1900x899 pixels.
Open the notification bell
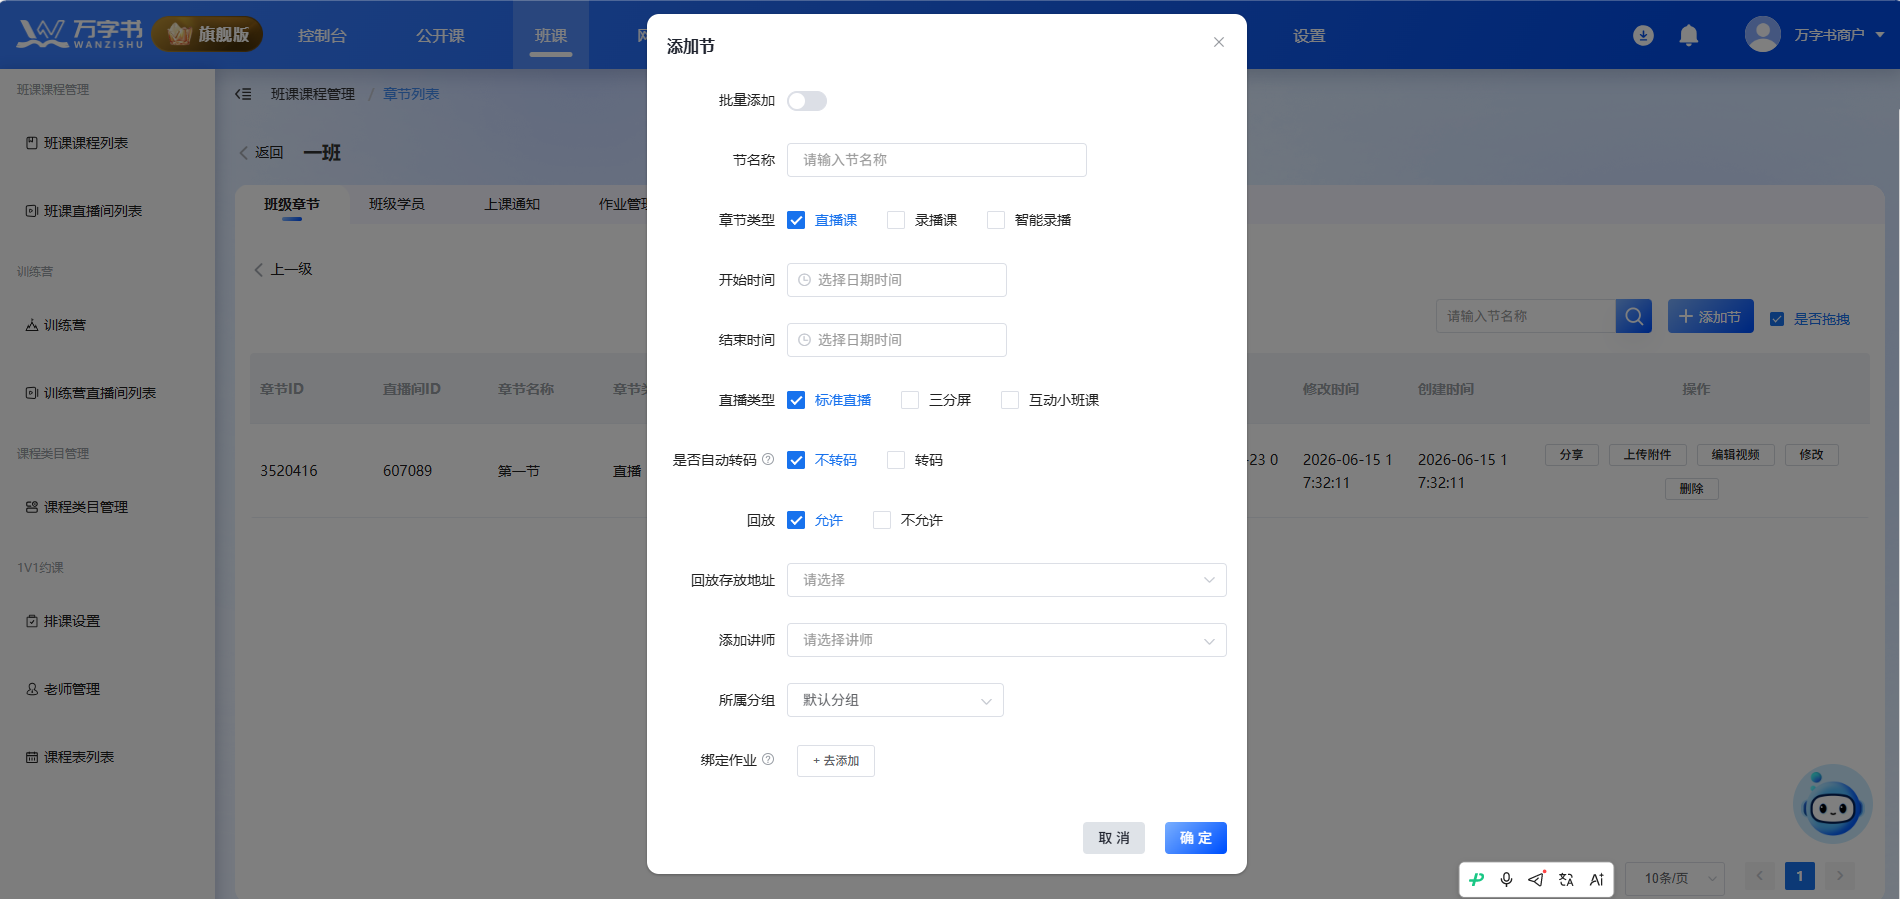point(1689,35)
